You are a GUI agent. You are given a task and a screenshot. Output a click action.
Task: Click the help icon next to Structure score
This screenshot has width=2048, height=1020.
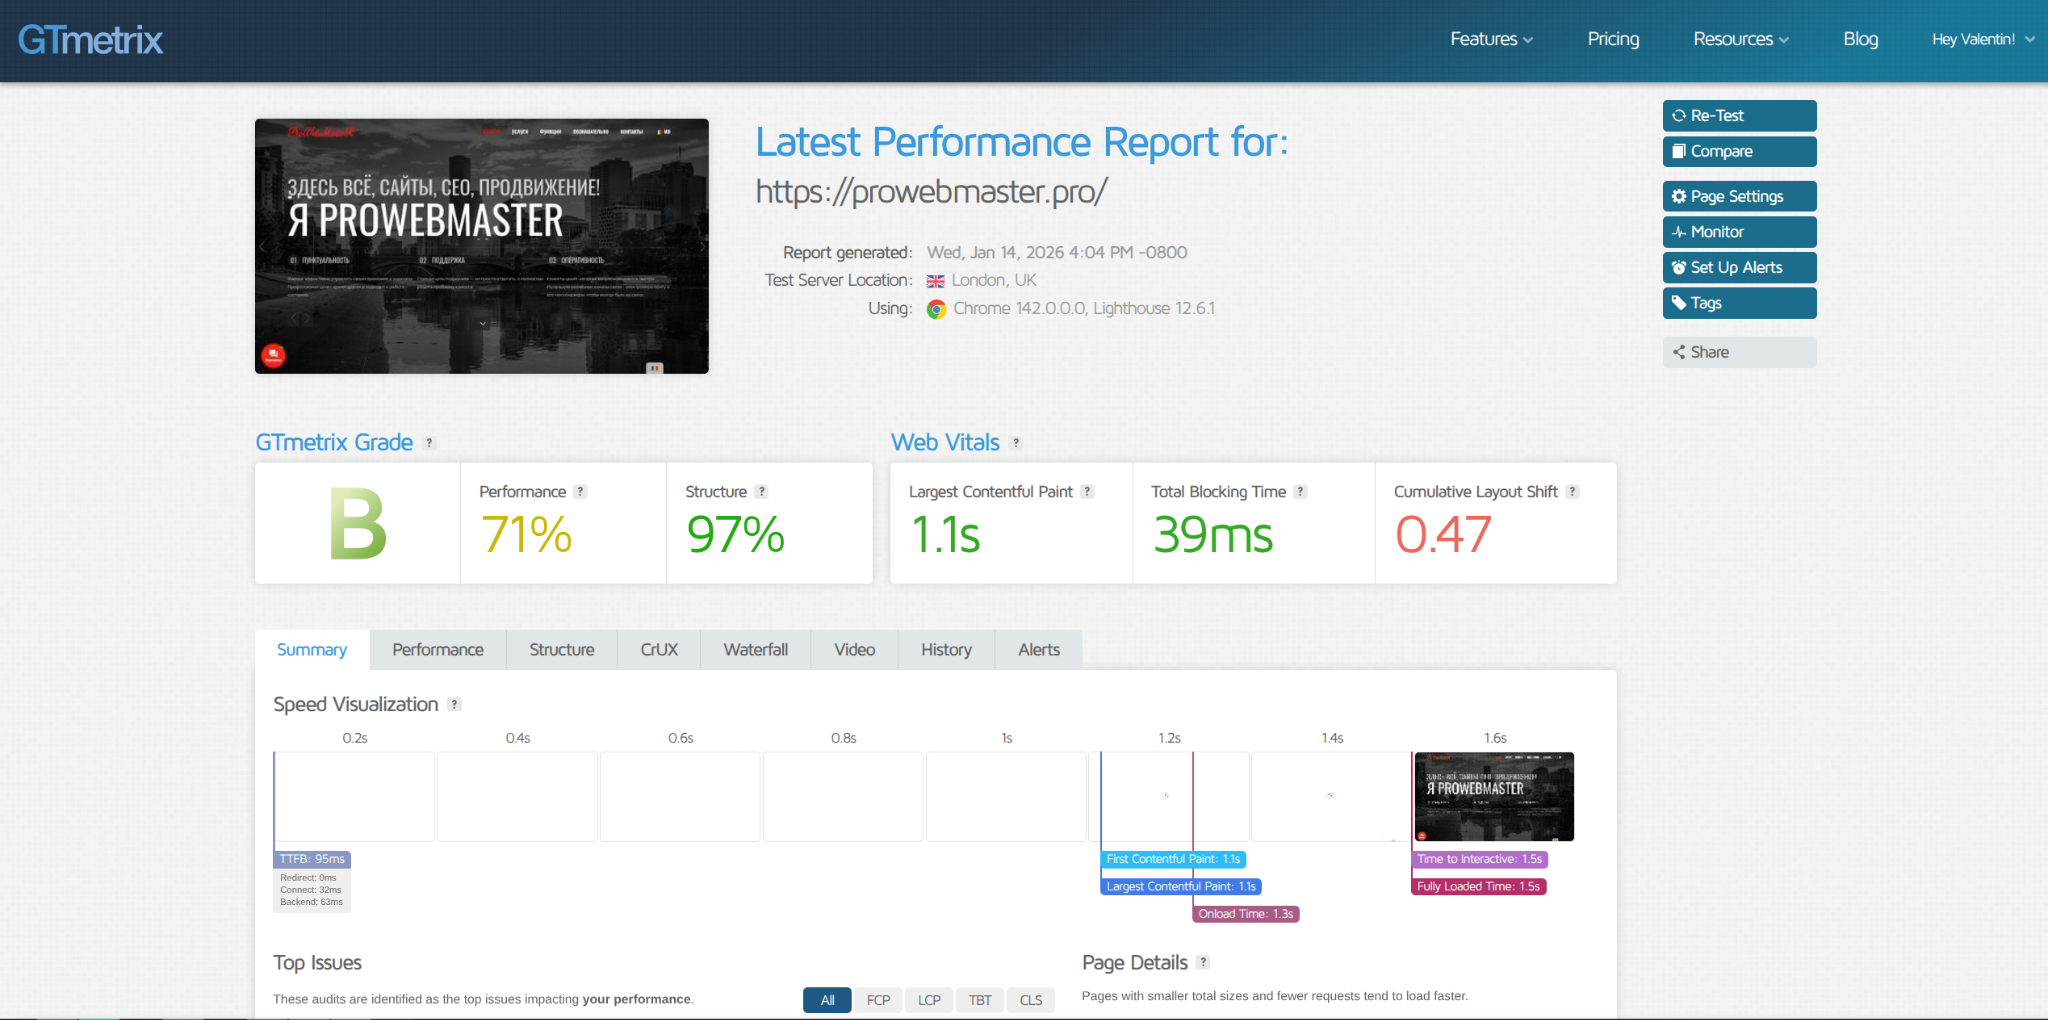762,492
